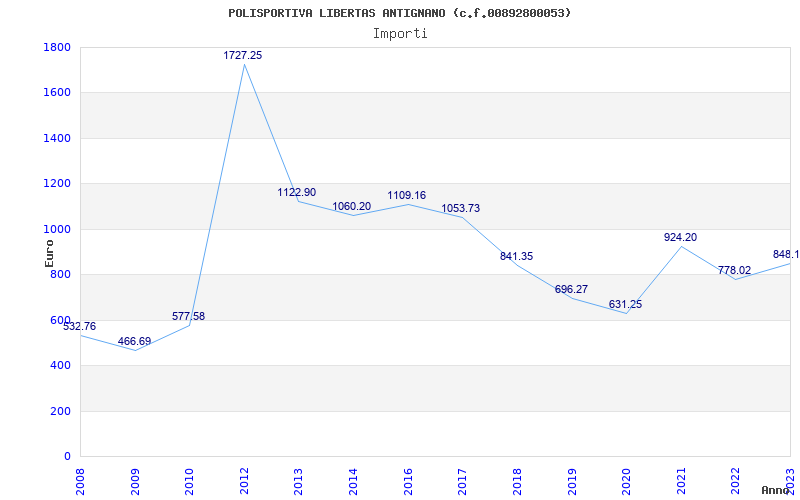Select the 532.76 data label
Viewport: 800px width, 500px height.
click(x=79, y=327)
